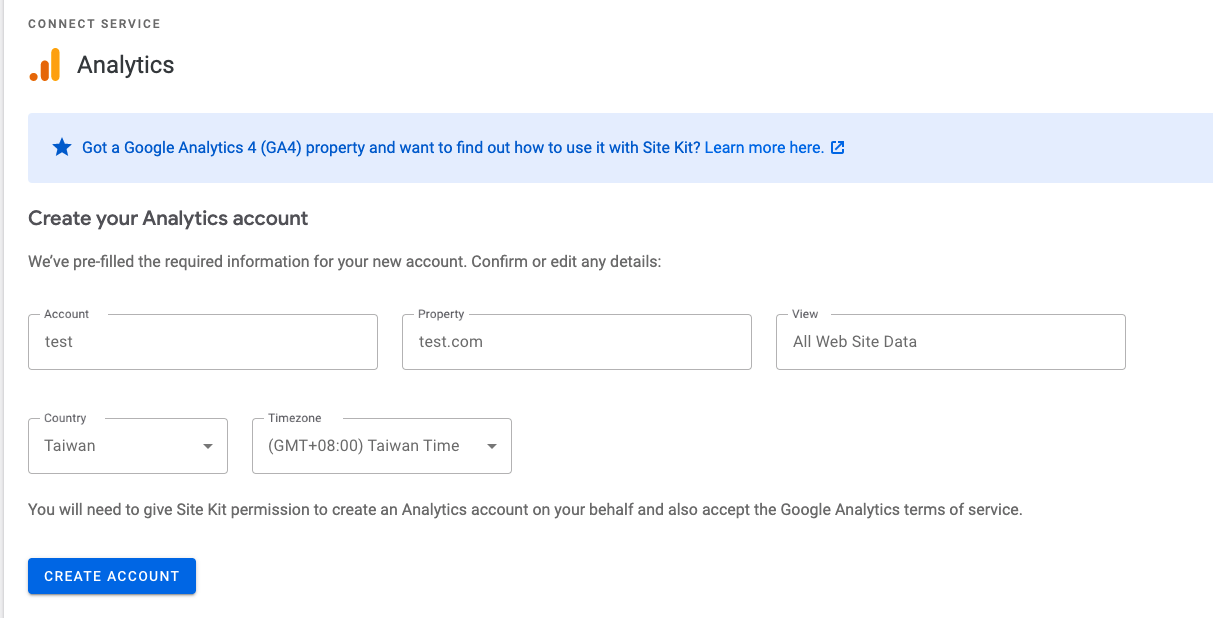Screen dimensions: 1213x618
Task: Click the 'Analytics' title text
Action: click(126, 65)
